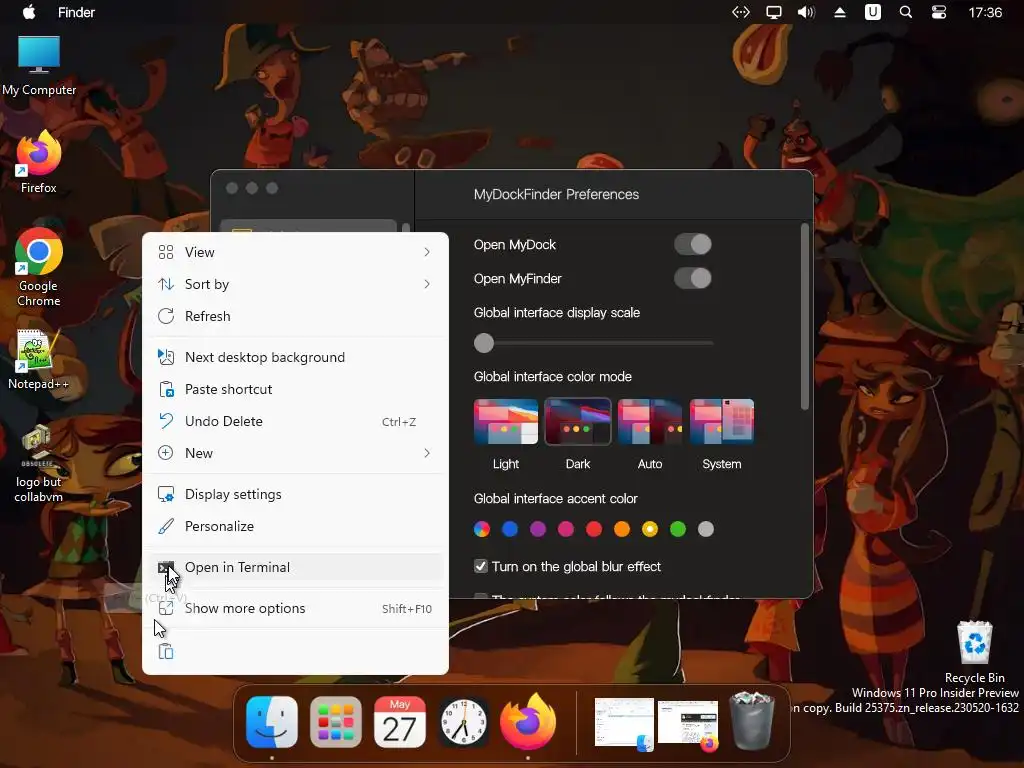Click the eject icon in menu bar
This screenshot has height=768, width=1024.
[840, 12]
